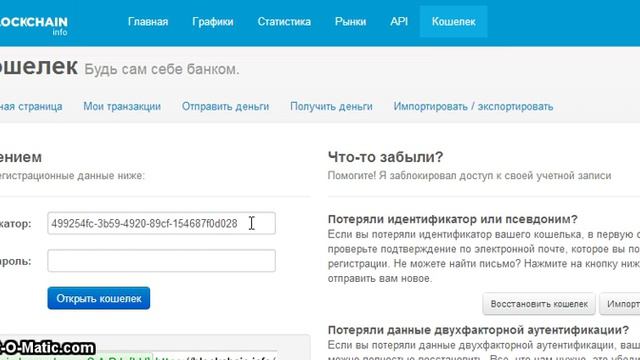Open Импортировать / экспортировать tab

473,107
